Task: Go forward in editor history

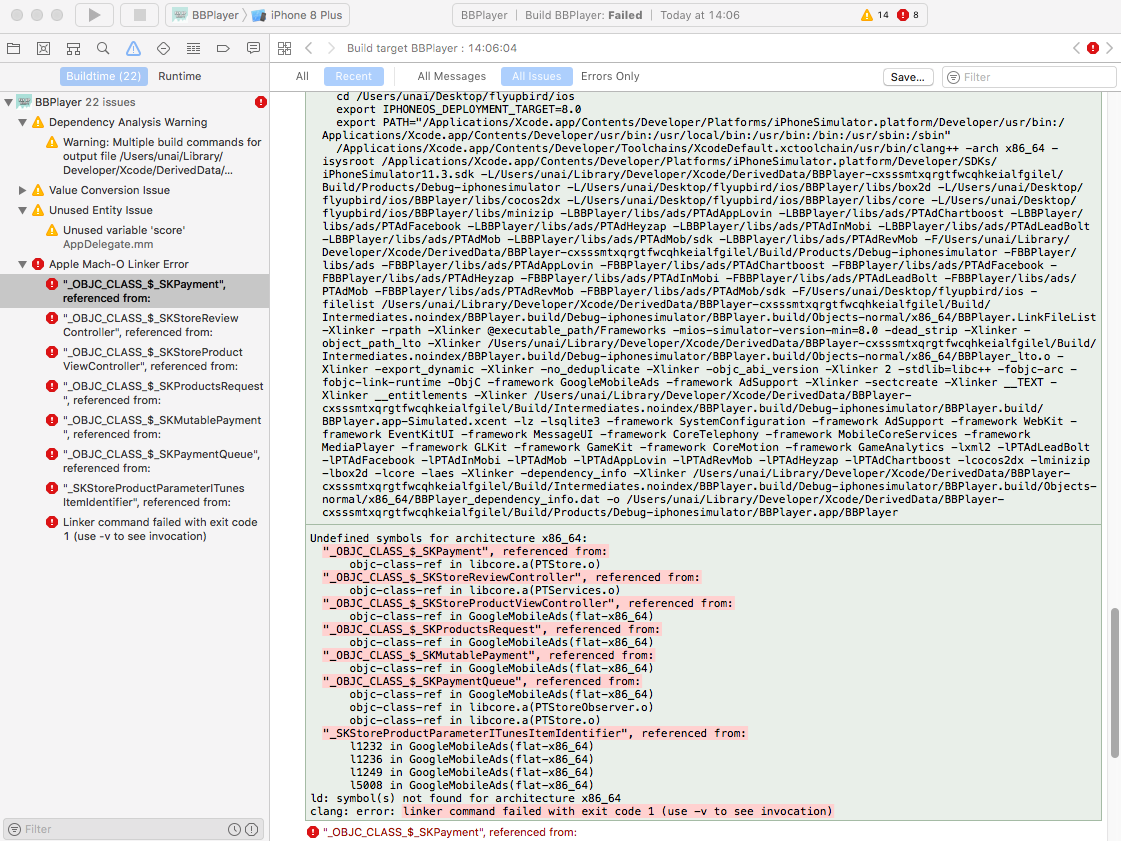Action: tap(330, 49)
